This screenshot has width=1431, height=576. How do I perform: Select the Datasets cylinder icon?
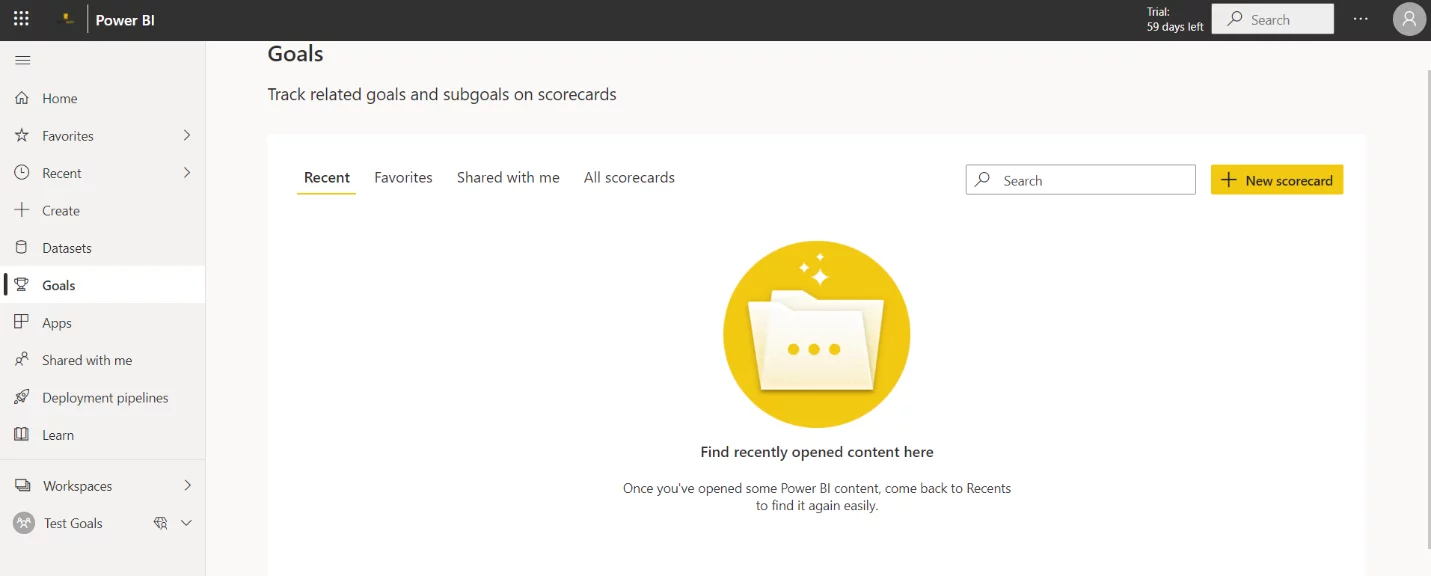(x=22, y=247)
